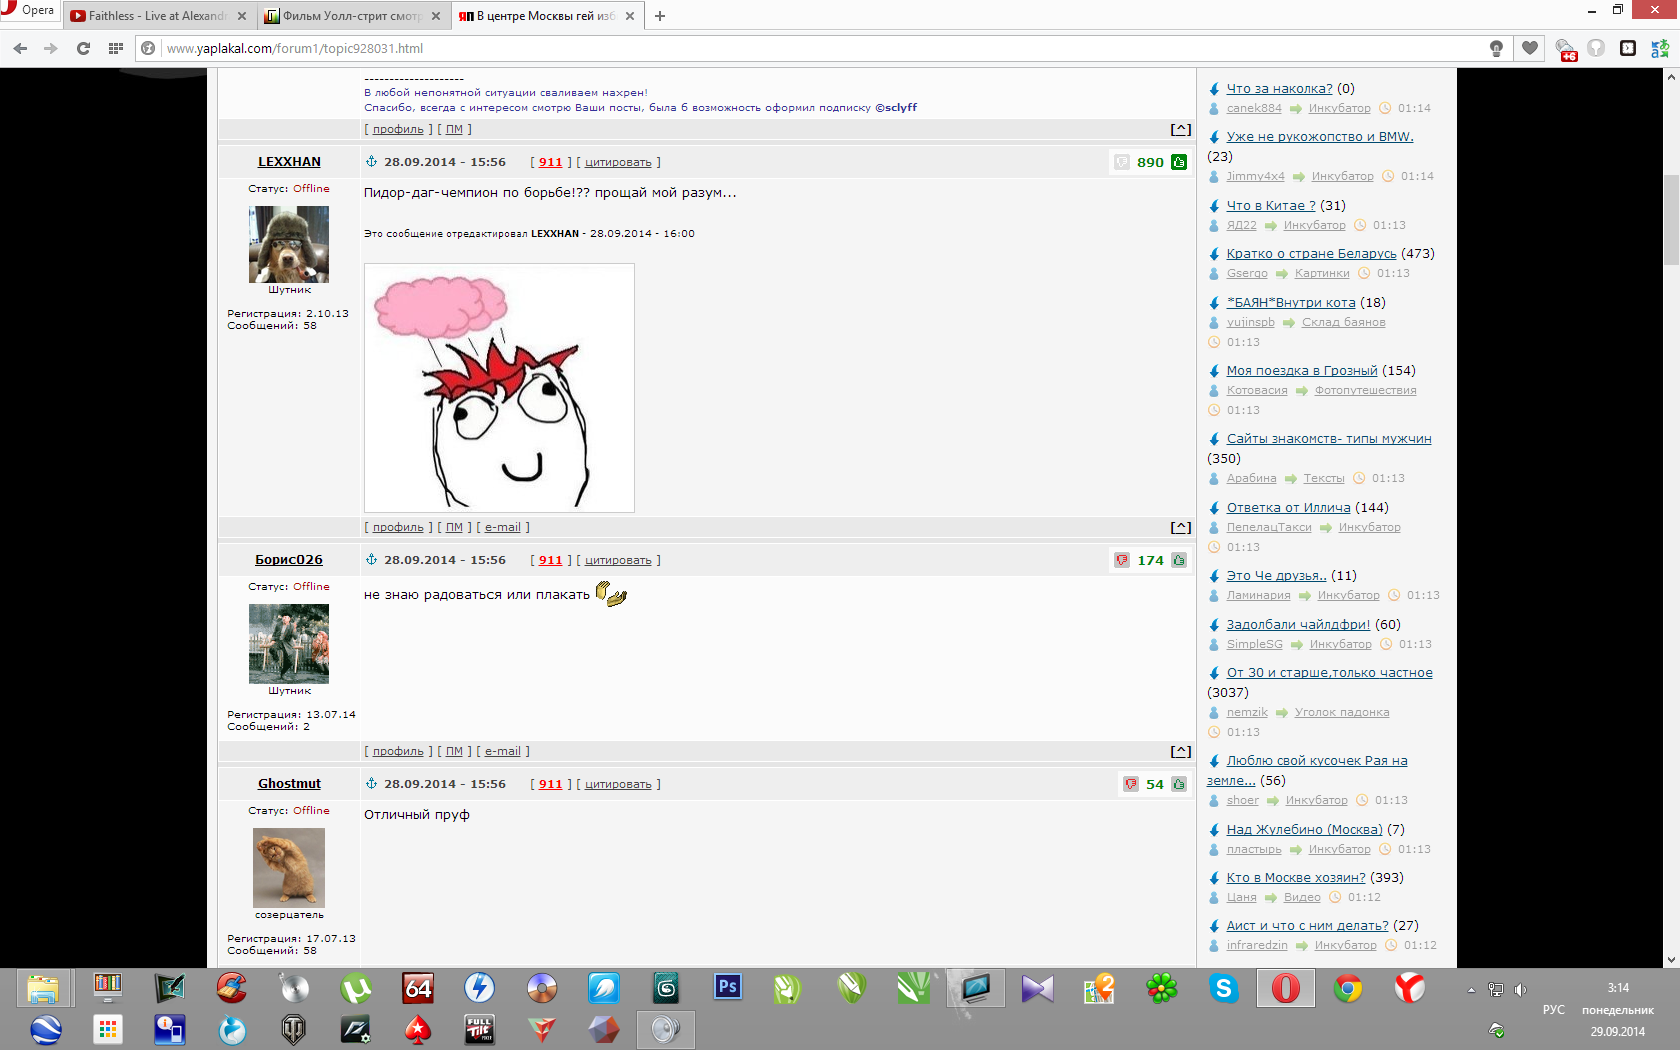Launch Google Chrome from taskbar
Screen dimensions: 1680x1050
coord(1348,989)
